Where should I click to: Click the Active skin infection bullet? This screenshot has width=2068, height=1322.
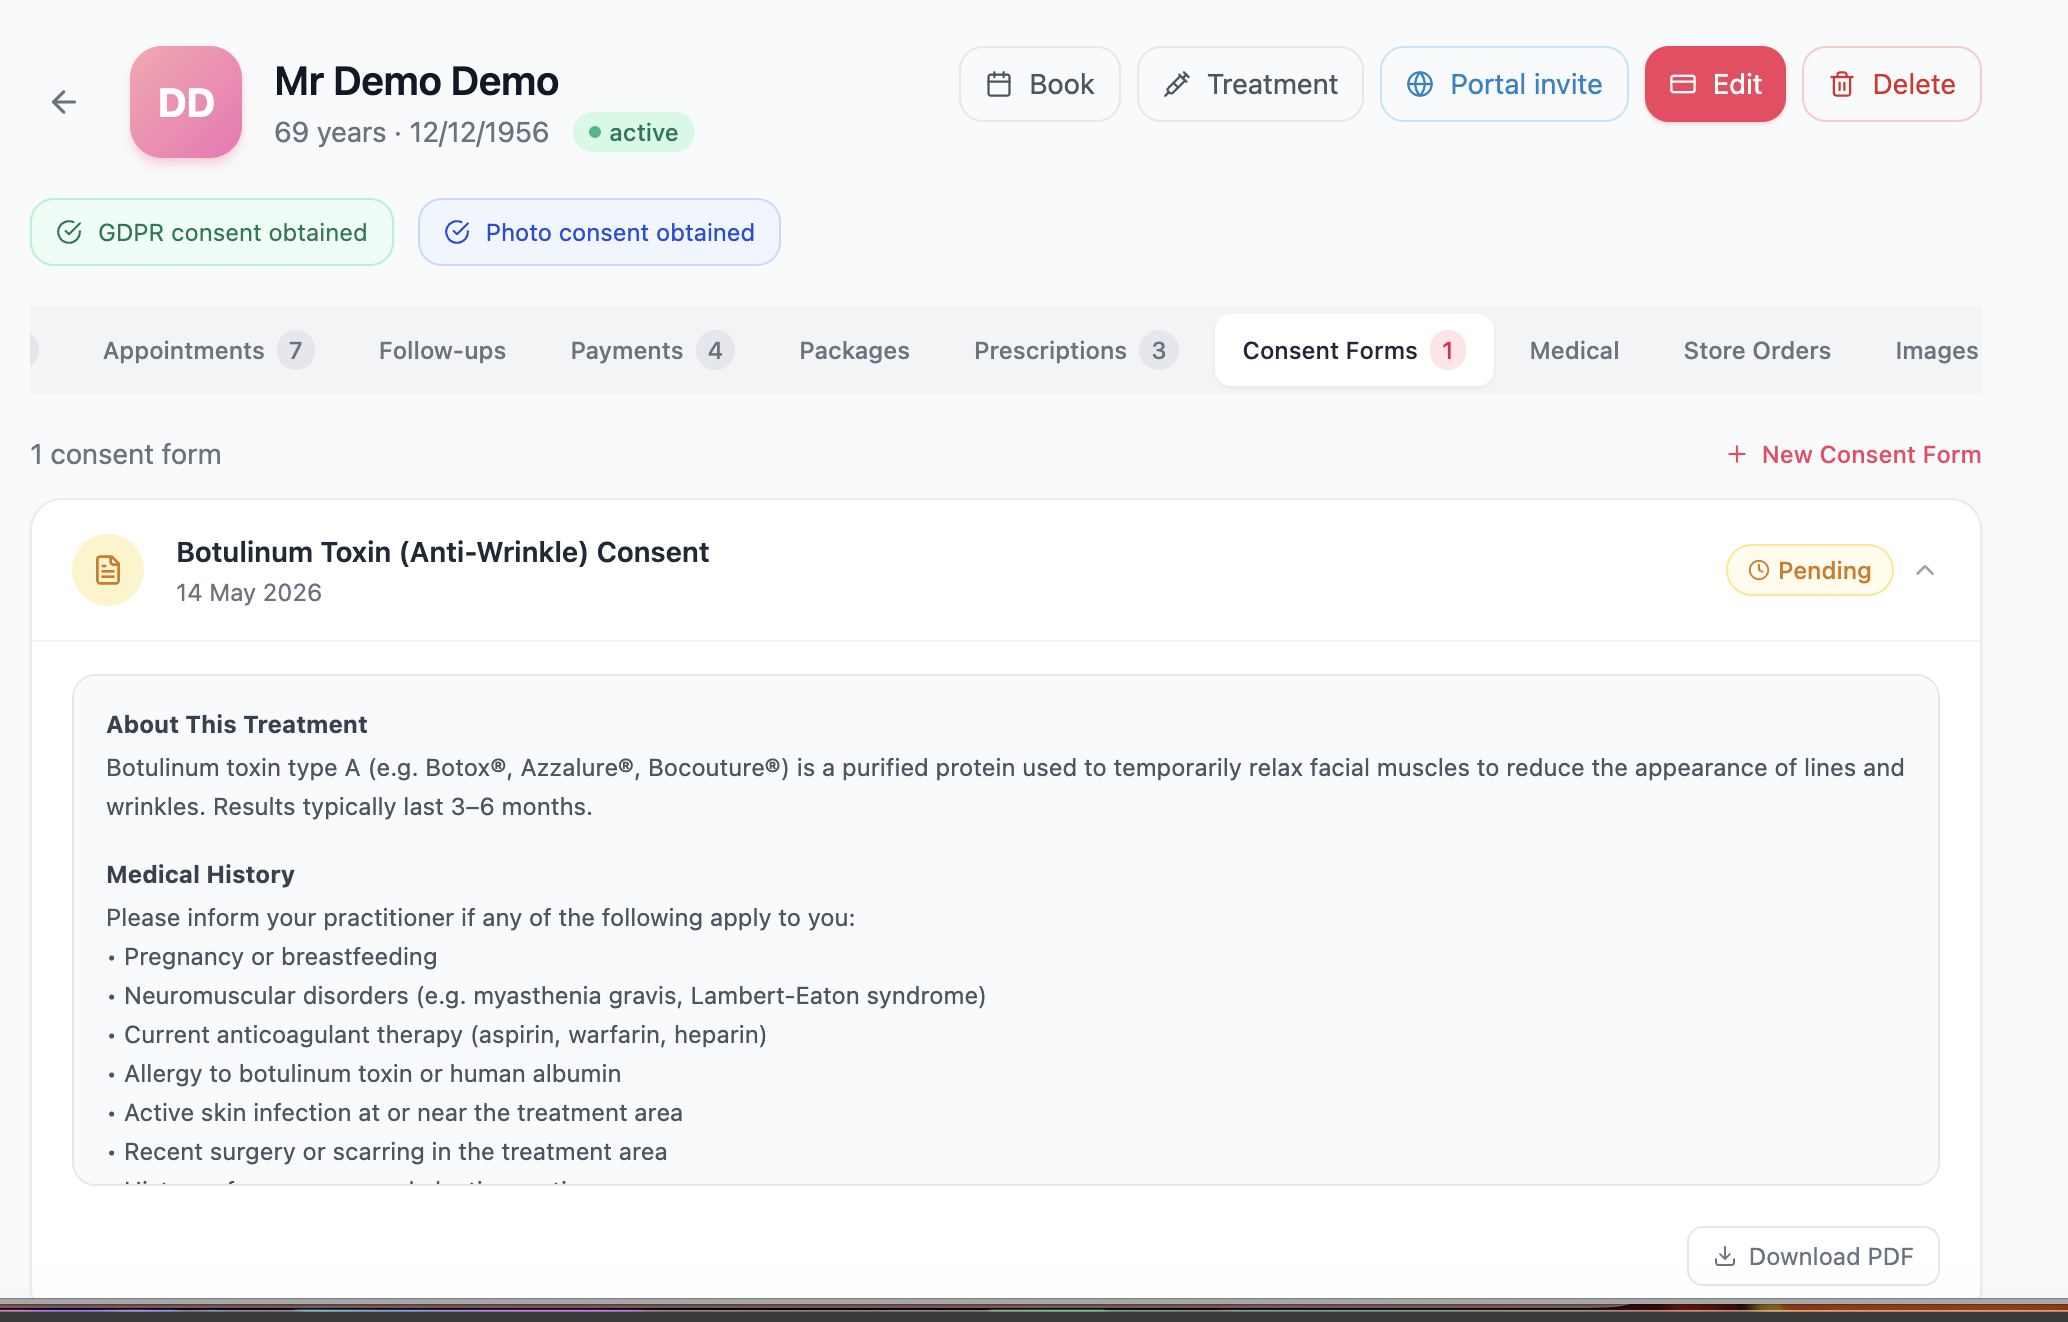395,1112
